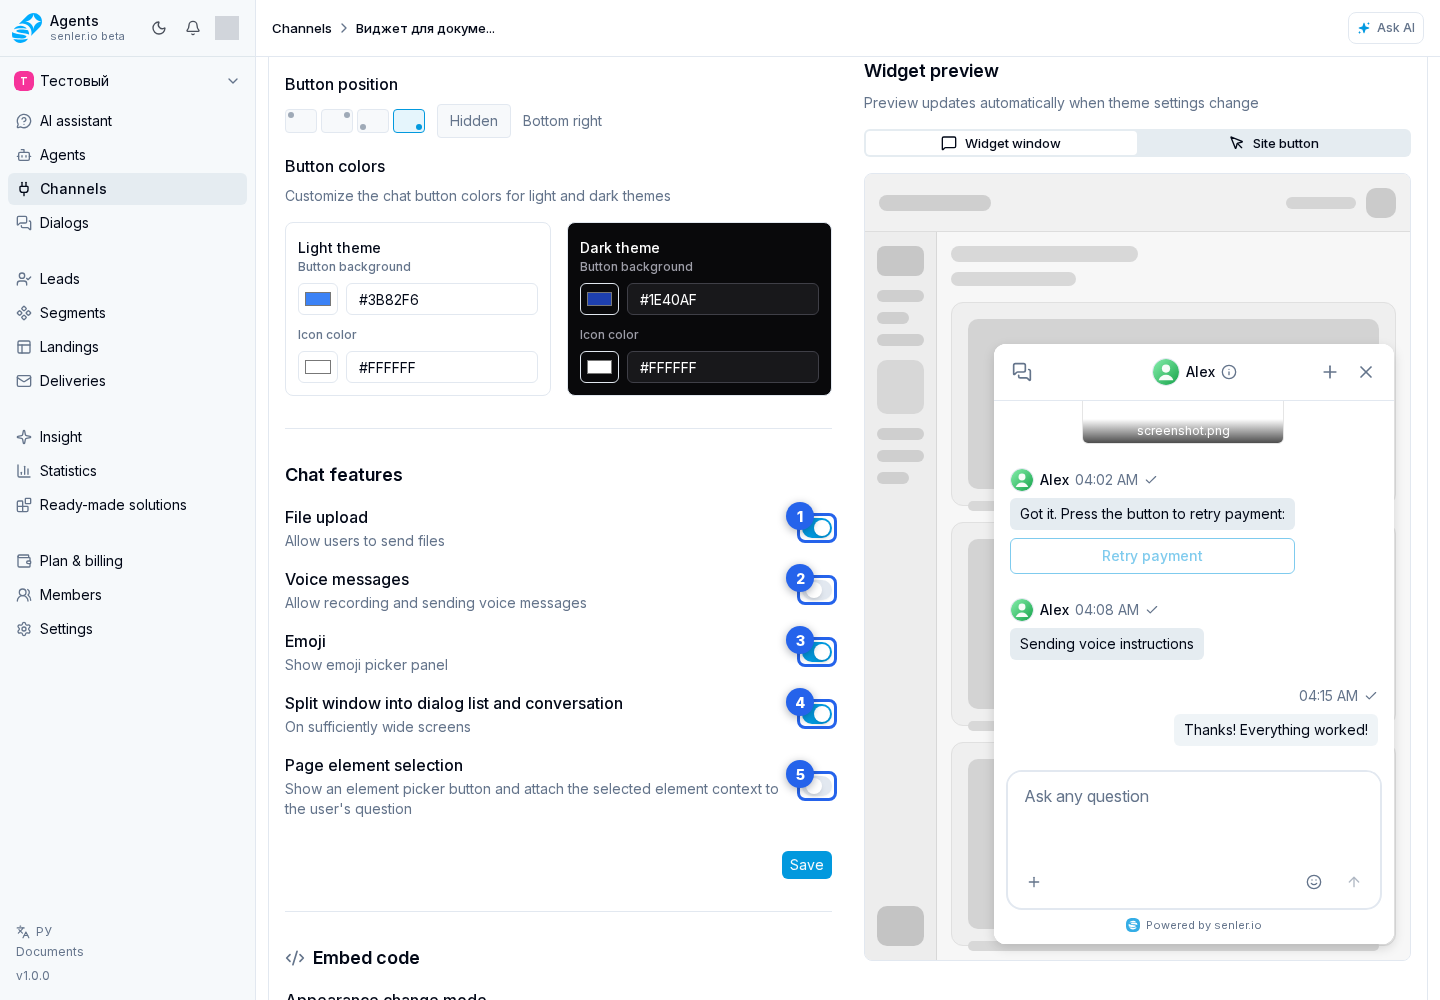
Task: Click Ask AI sparkle button
Action: [x=1385, y=28]
